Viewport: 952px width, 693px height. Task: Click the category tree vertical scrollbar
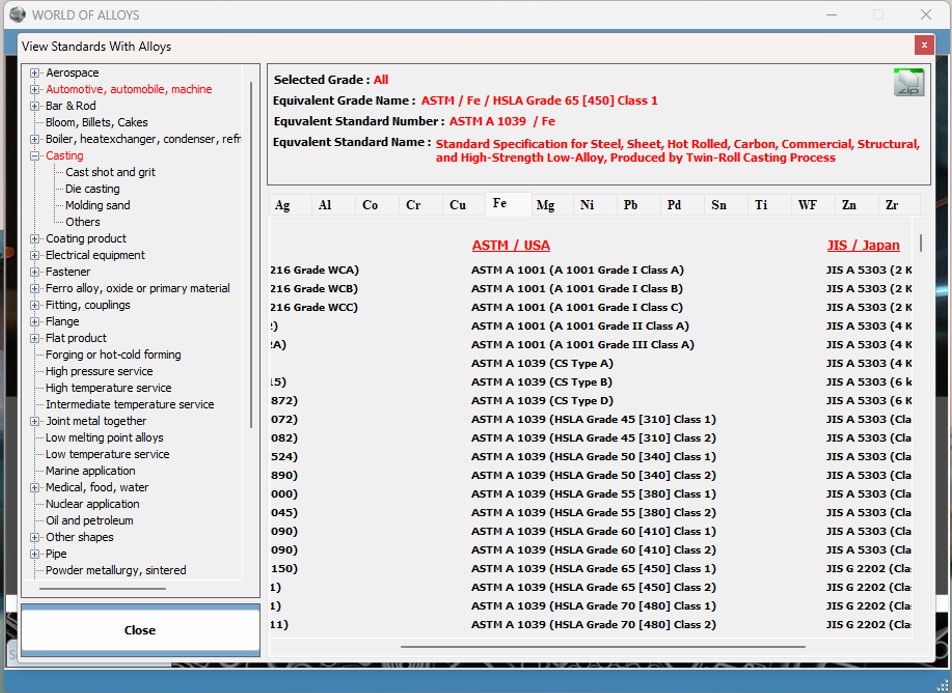click(251, 255)
